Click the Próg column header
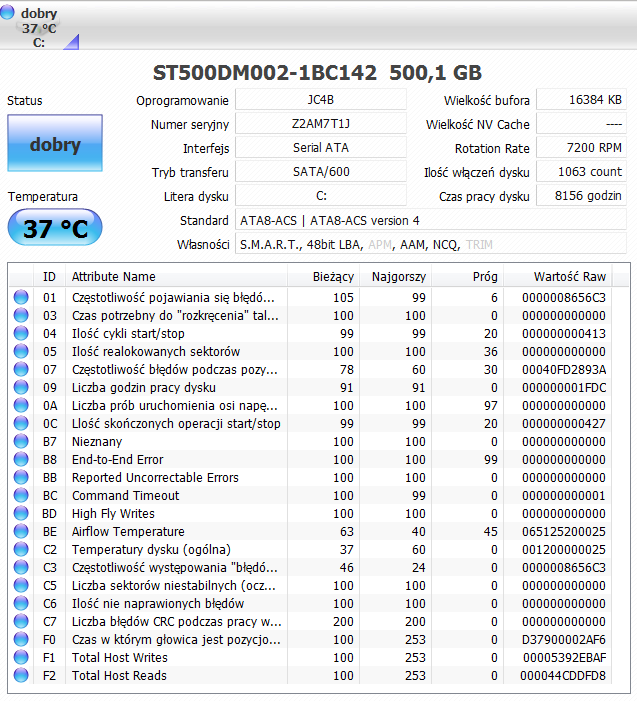The image size is (637, 701). click(x=468, y=277)
